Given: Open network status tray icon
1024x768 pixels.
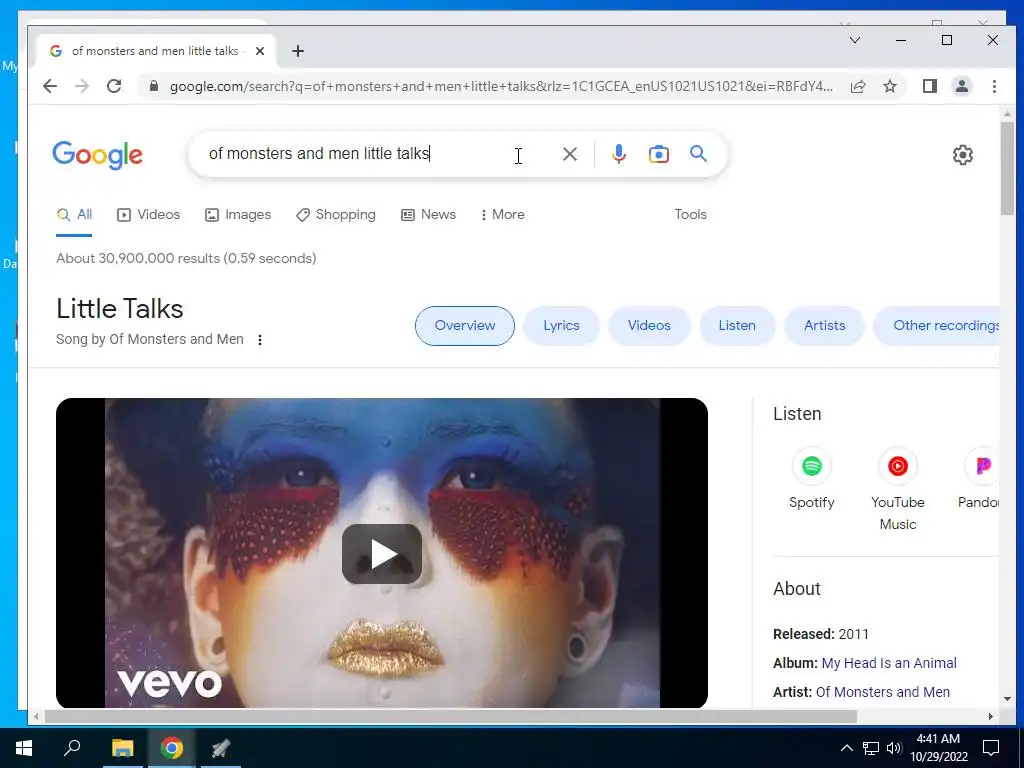Looking at the screenshot, I should pyautogui.click(x=871, y=748).
